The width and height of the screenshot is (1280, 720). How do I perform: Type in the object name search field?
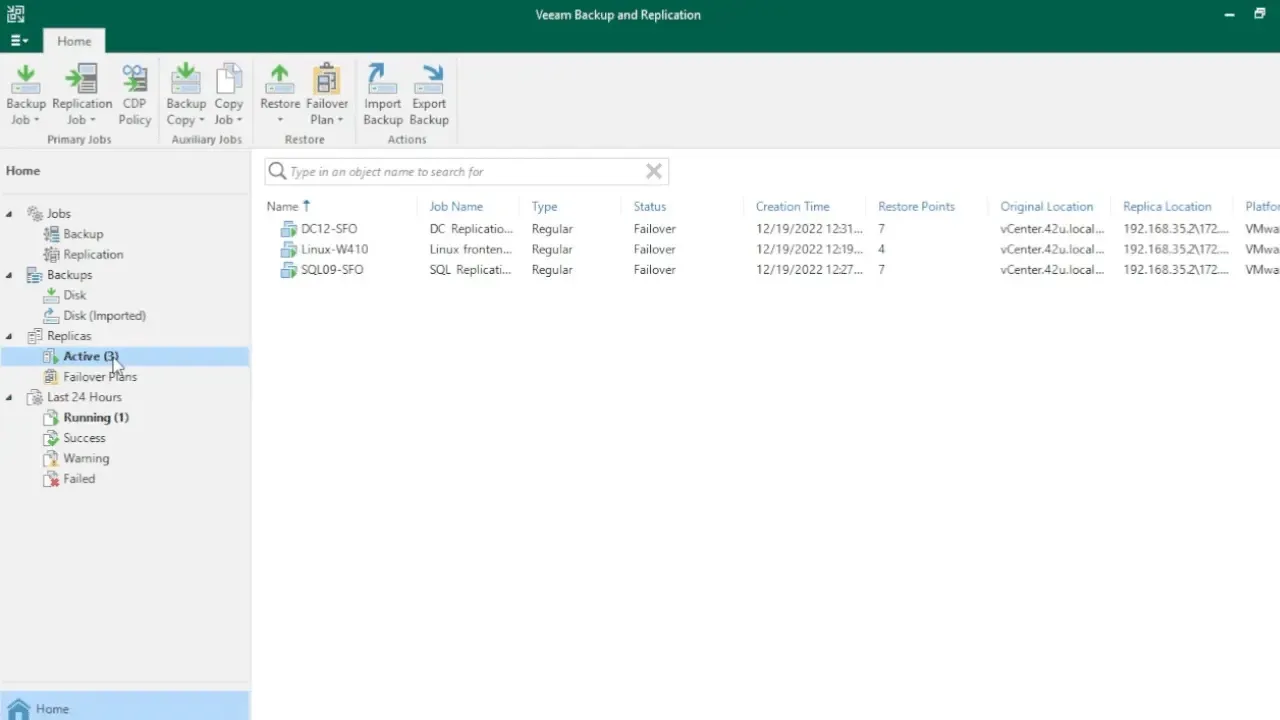[x=460, y=172]
